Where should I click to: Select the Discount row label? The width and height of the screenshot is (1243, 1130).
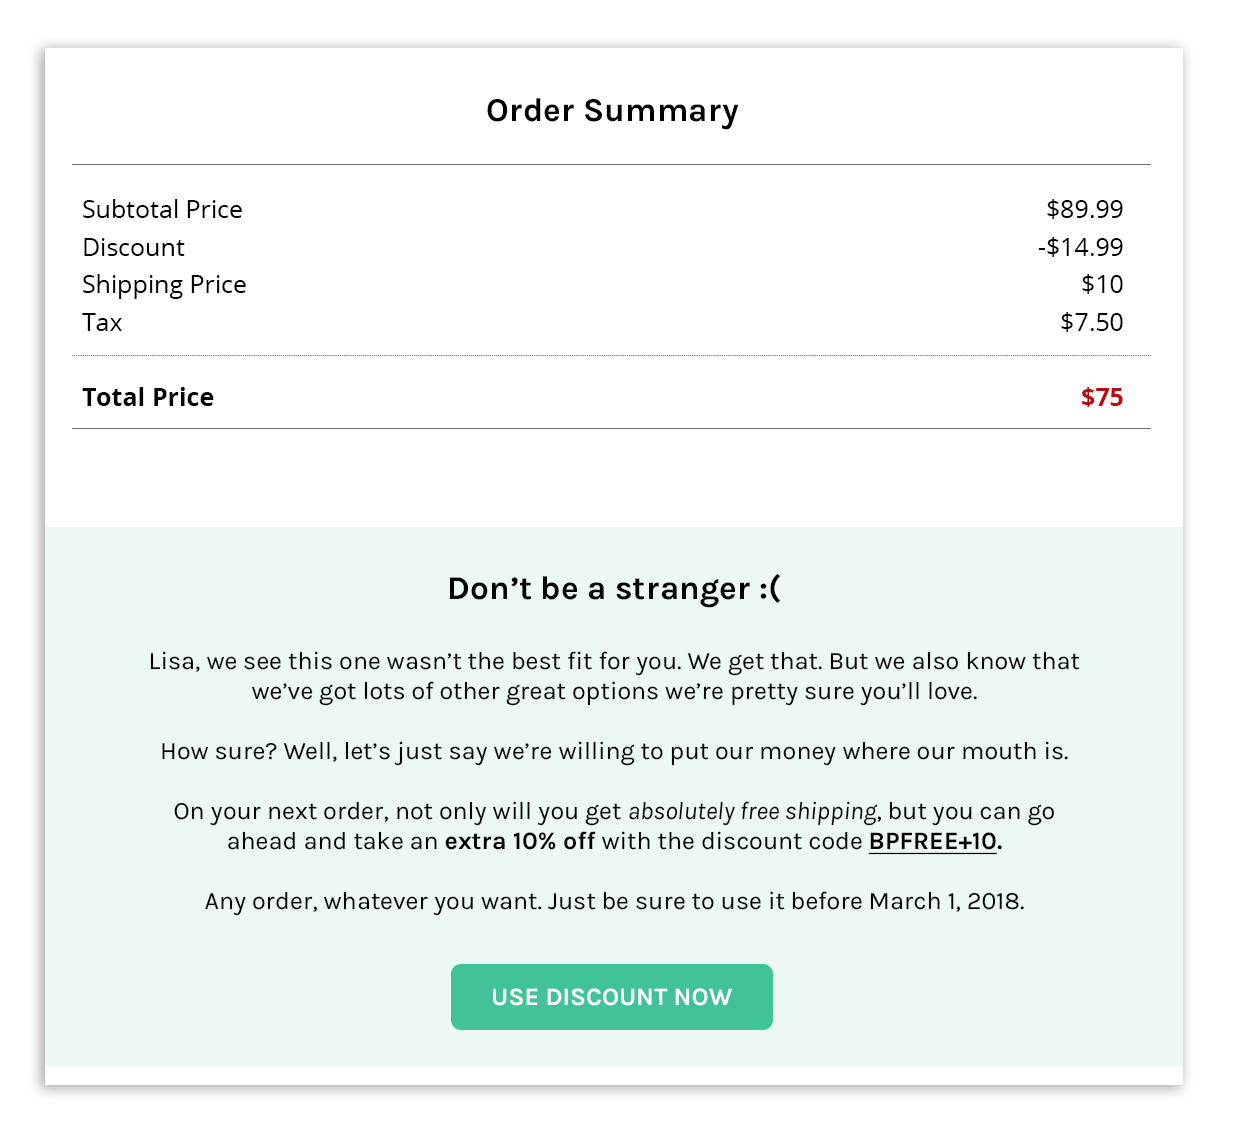click(x=133, y=247)
